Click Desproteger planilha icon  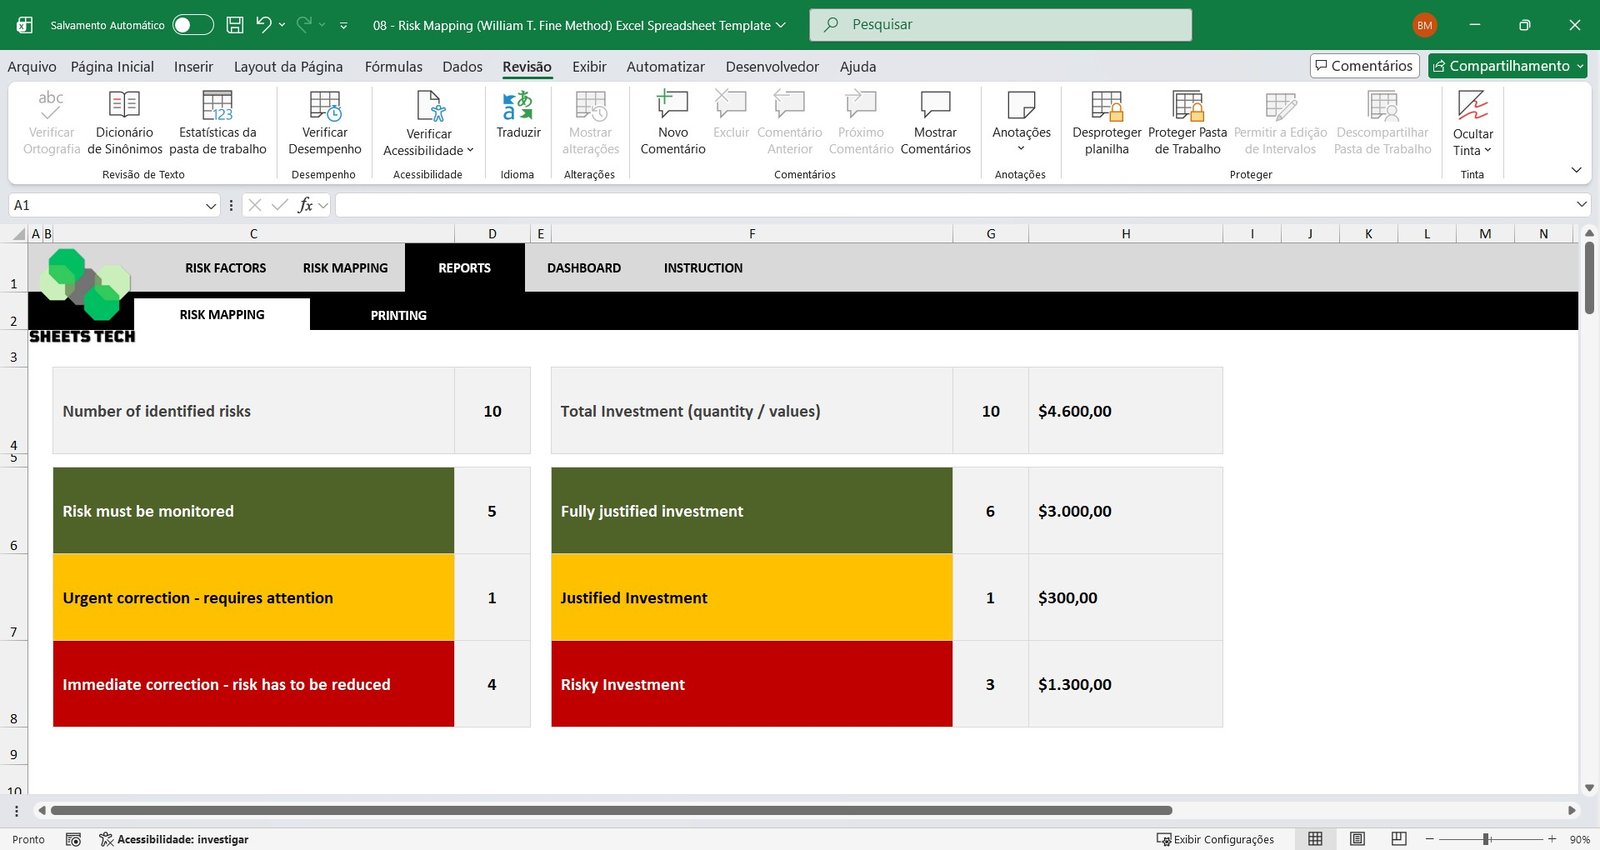coord(1106,106)
